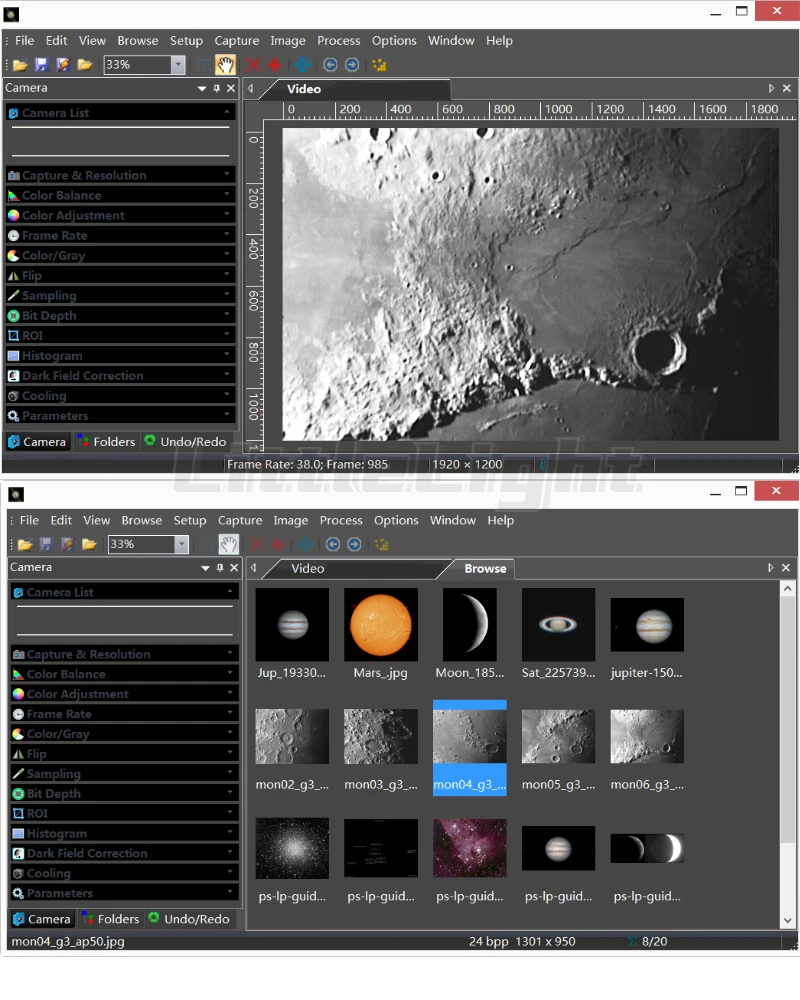The image size is (800, 1000).
Task: Toggle the Camera panel pin in the lower window
Action: (x=221, y=568)
